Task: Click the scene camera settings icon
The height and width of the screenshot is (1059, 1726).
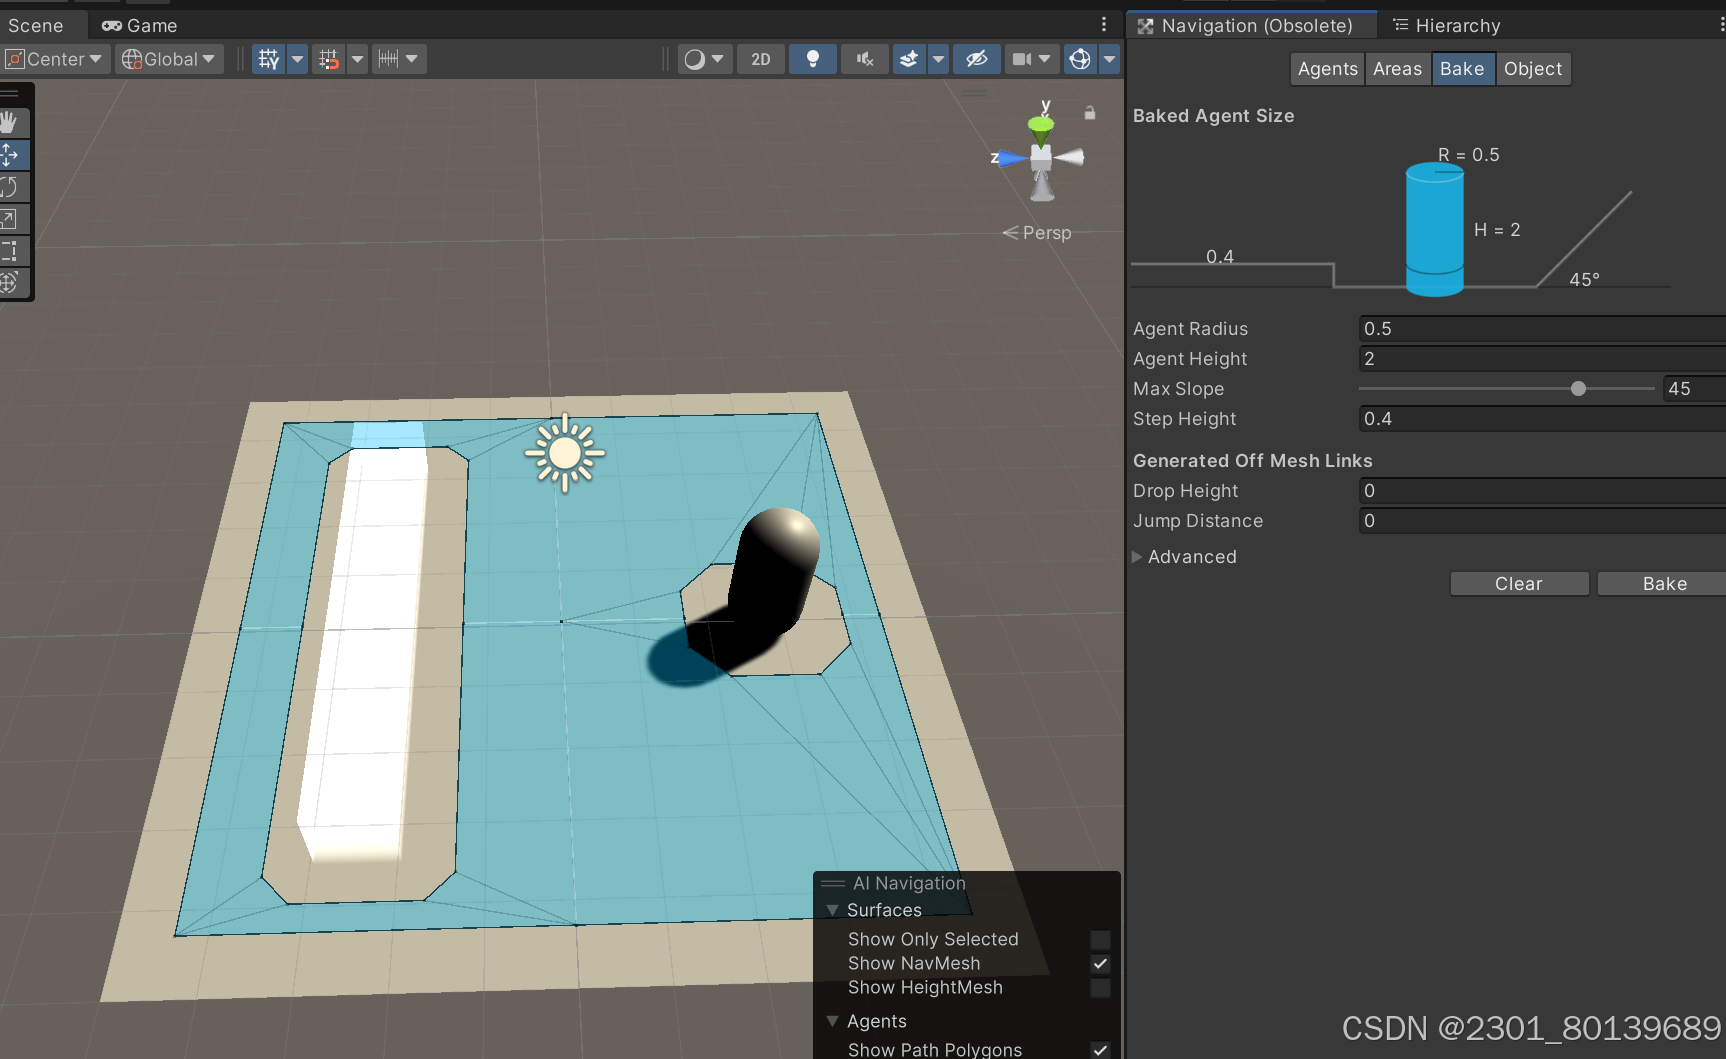Action: pos(1021,59)
